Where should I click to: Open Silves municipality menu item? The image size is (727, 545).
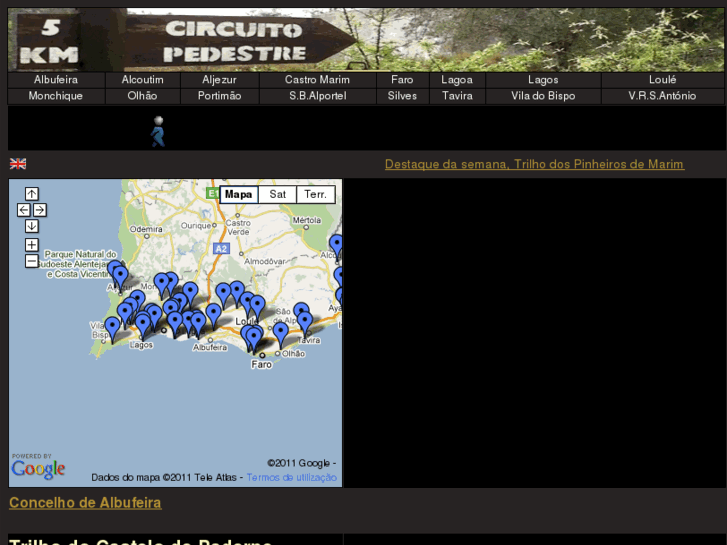(402, 96)
